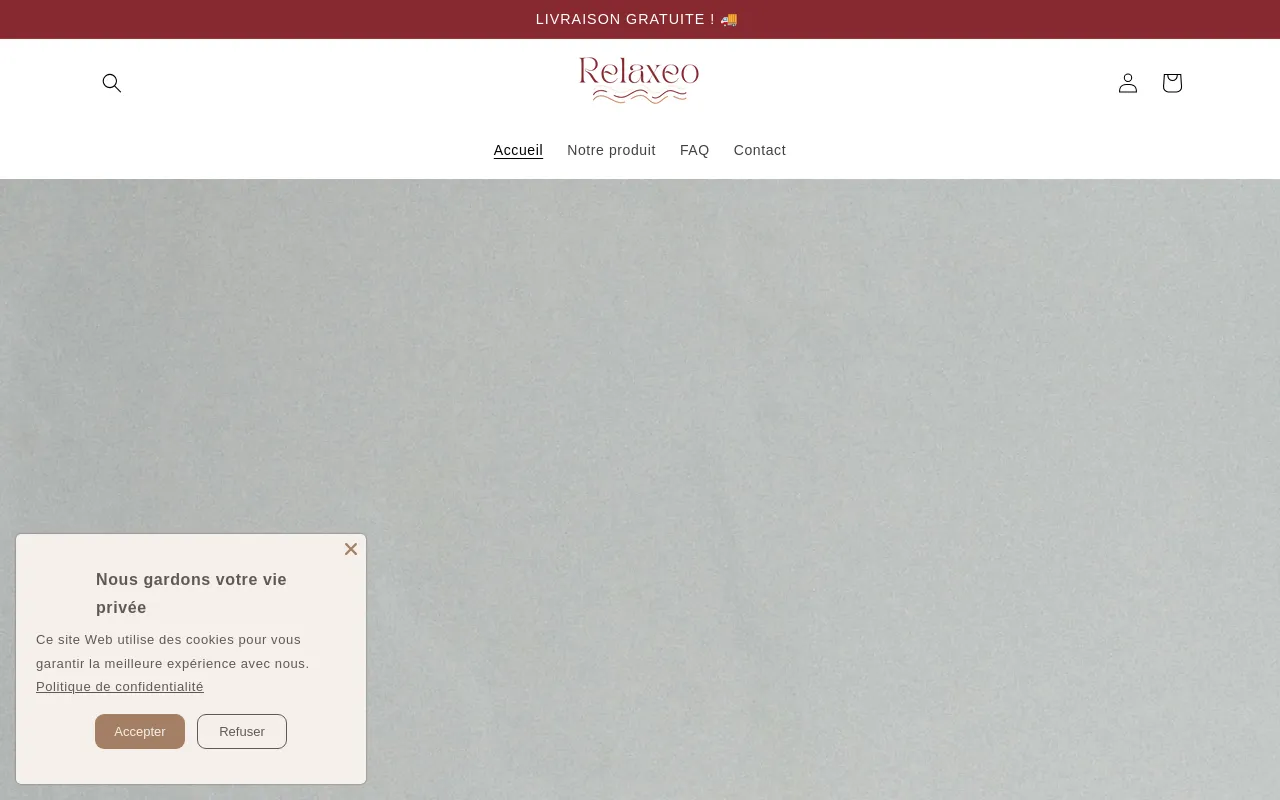Open the search magnifier icon
1280x800 pixels.
(x=112, y=83)
